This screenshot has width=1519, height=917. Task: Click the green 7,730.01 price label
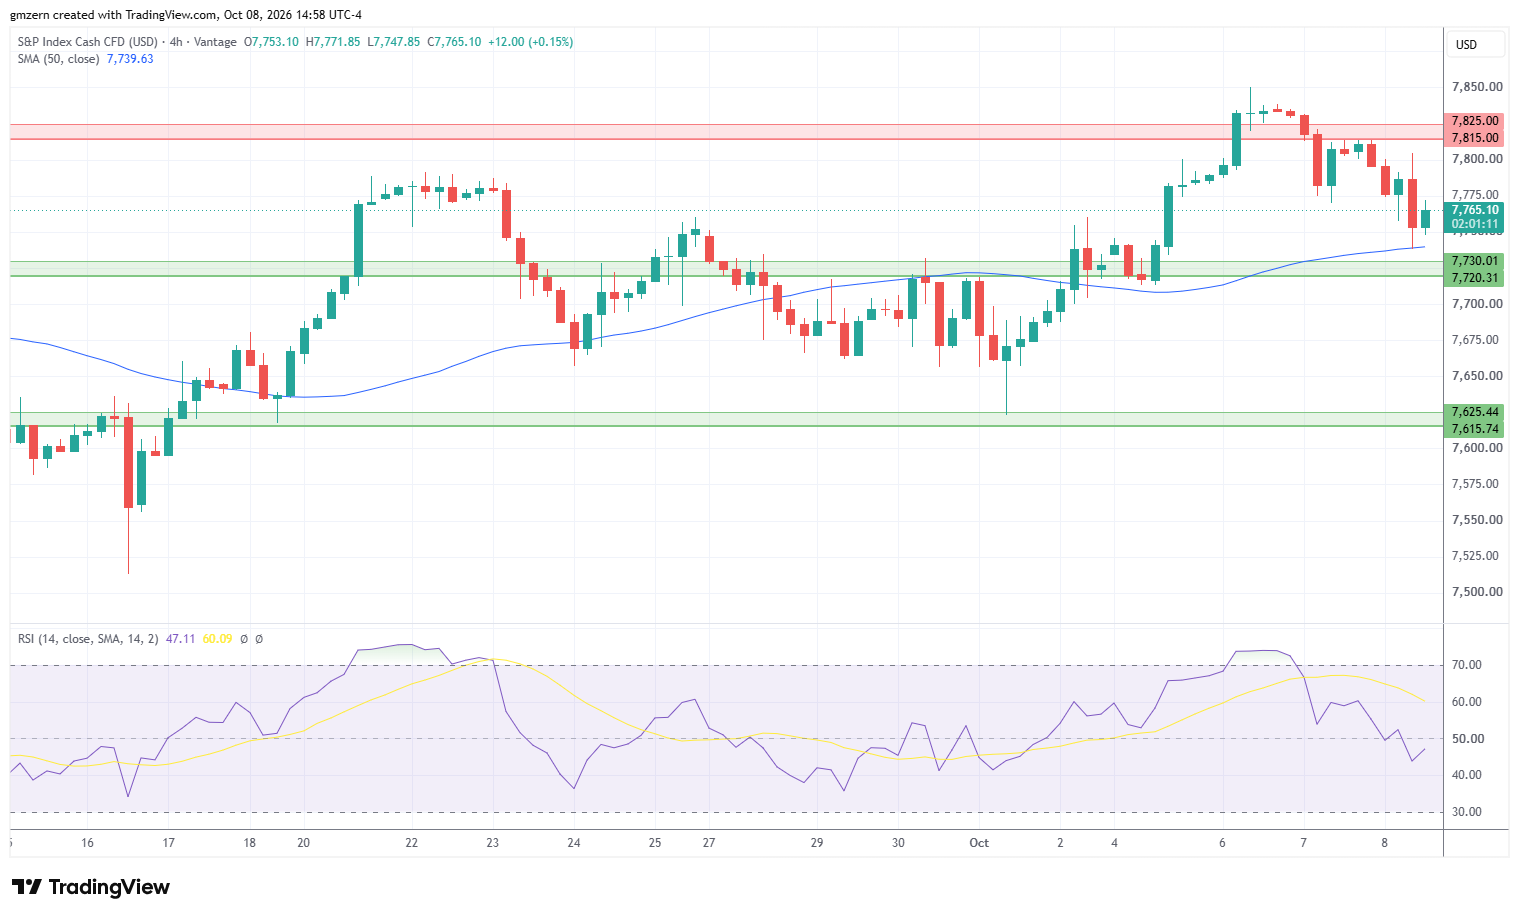click(x=1474, y=261)
